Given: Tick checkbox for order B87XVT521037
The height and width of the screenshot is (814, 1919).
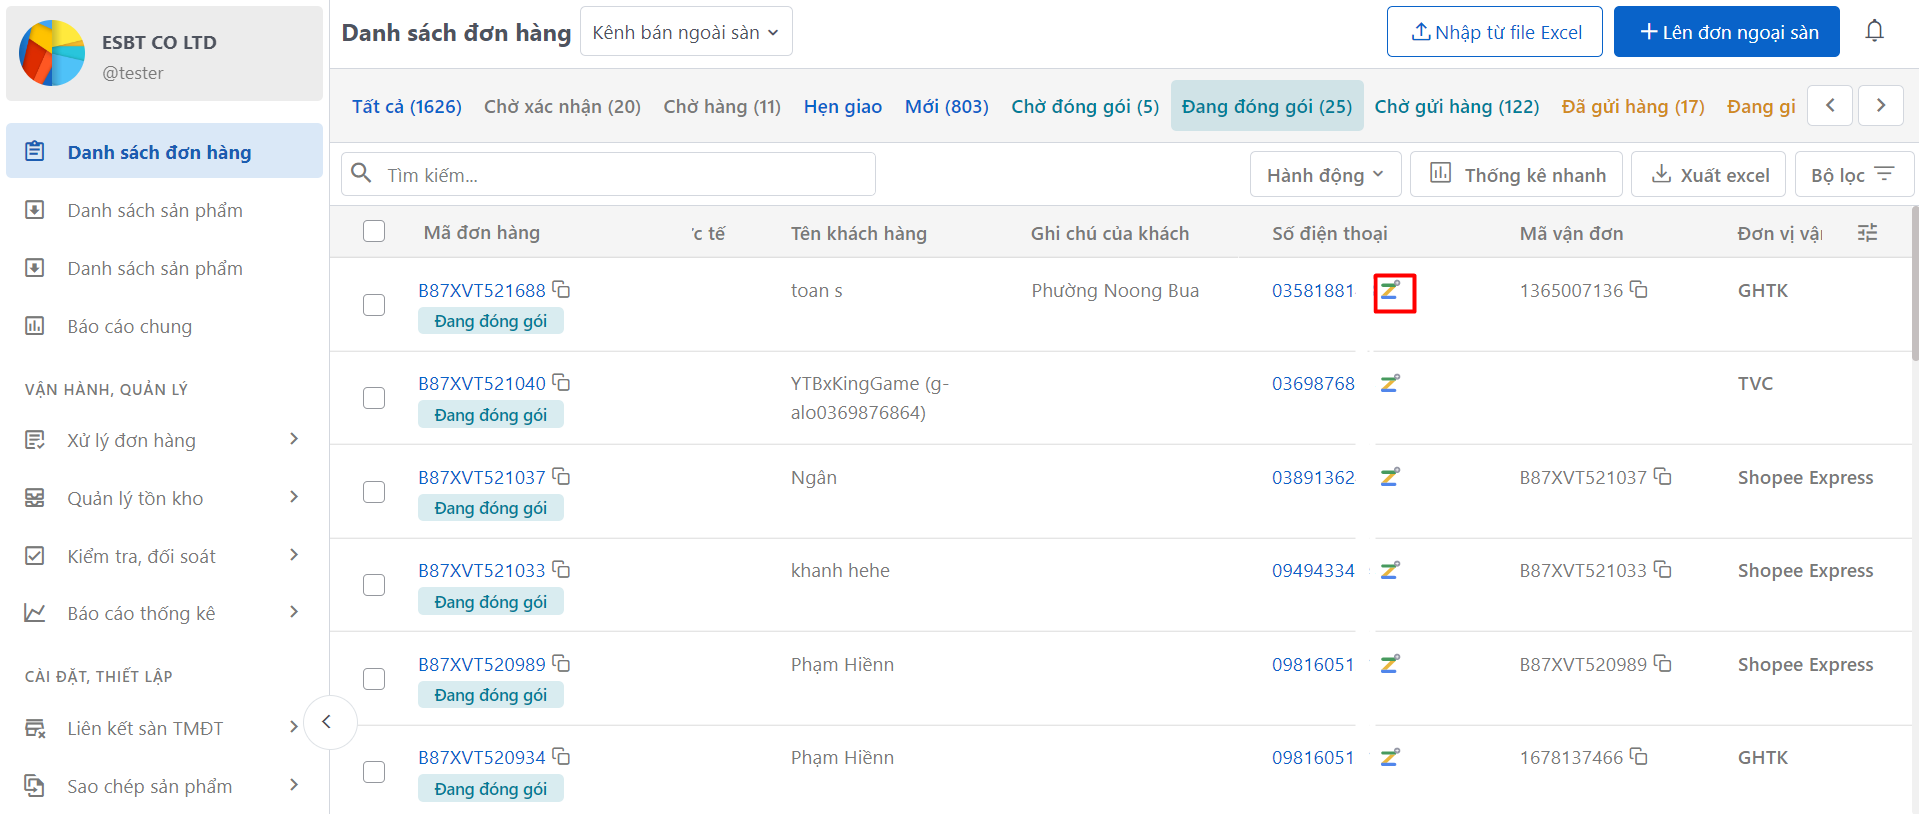Looking at the screenshot, I should pyautogui.click(x=374, y=492).
